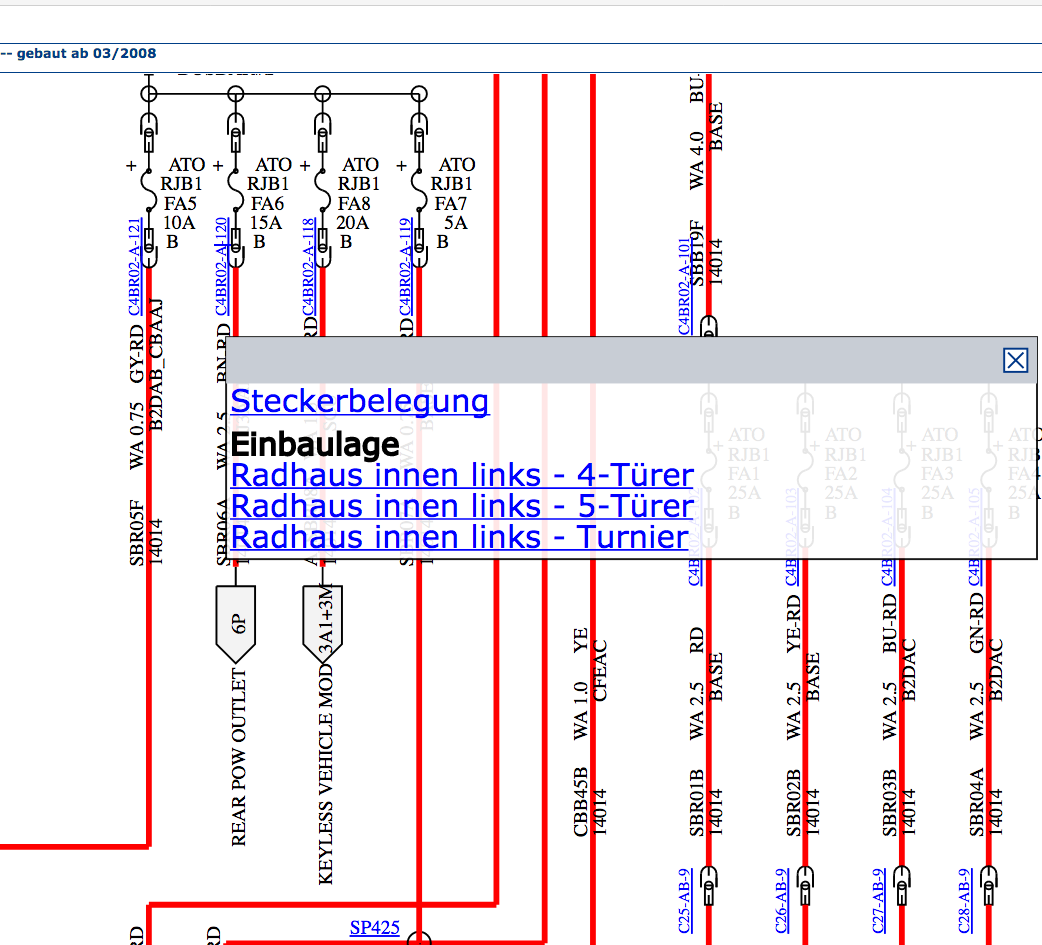Open connector link C4BR02-A-119
This screenshot has width=1042, height=945.
coord(405,267)
